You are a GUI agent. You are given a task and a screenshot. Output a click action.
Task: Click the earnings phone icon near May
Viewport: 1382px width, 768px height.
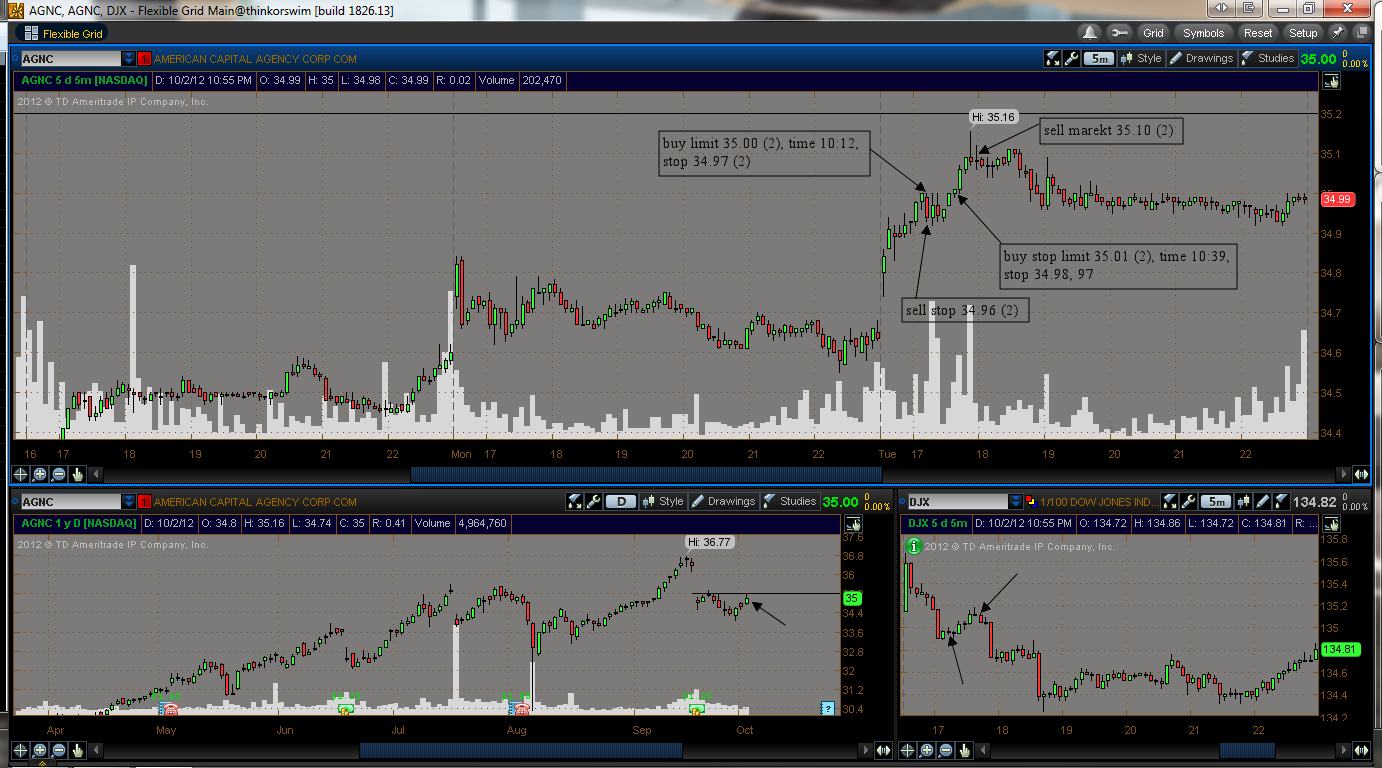[169, 708]
